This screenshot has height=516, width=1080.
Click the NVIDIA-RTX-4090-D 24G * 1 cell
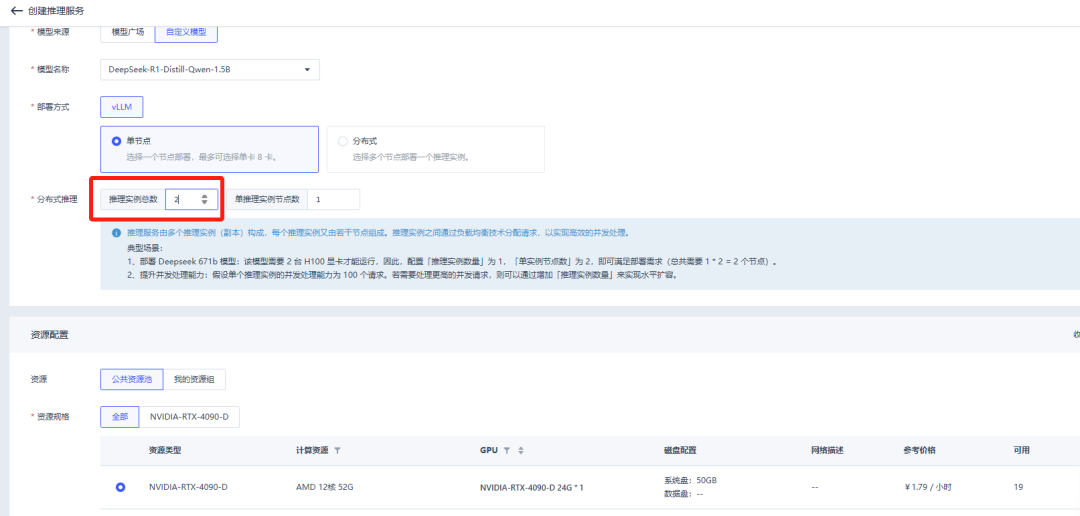532,487
